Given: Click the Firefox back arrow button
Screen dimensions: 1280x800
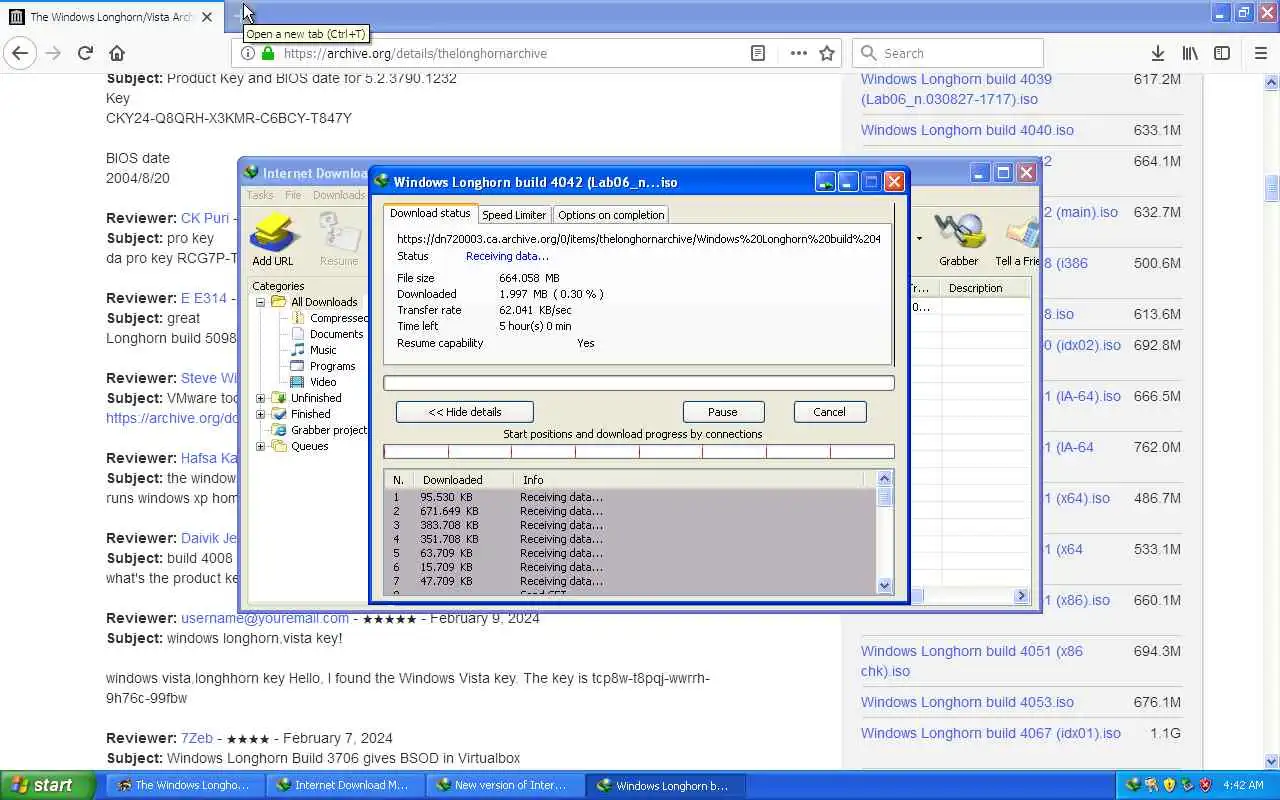Looking at the screenshot, I should (20, 53).
